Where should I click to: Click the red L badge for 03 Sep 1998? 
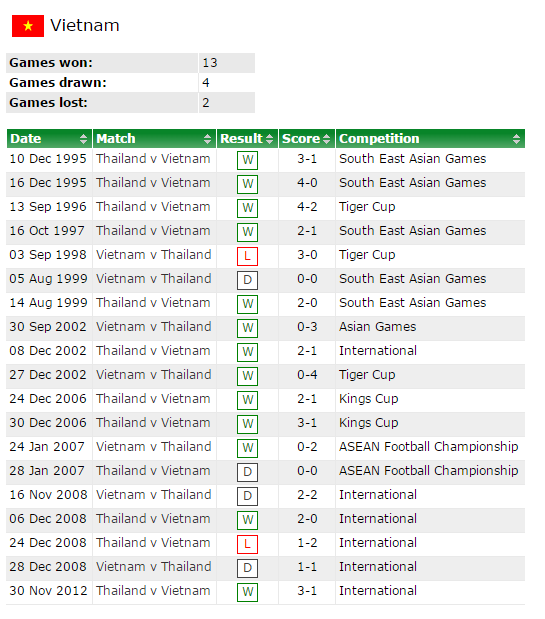pyautogui.click(x=247, y=256)
